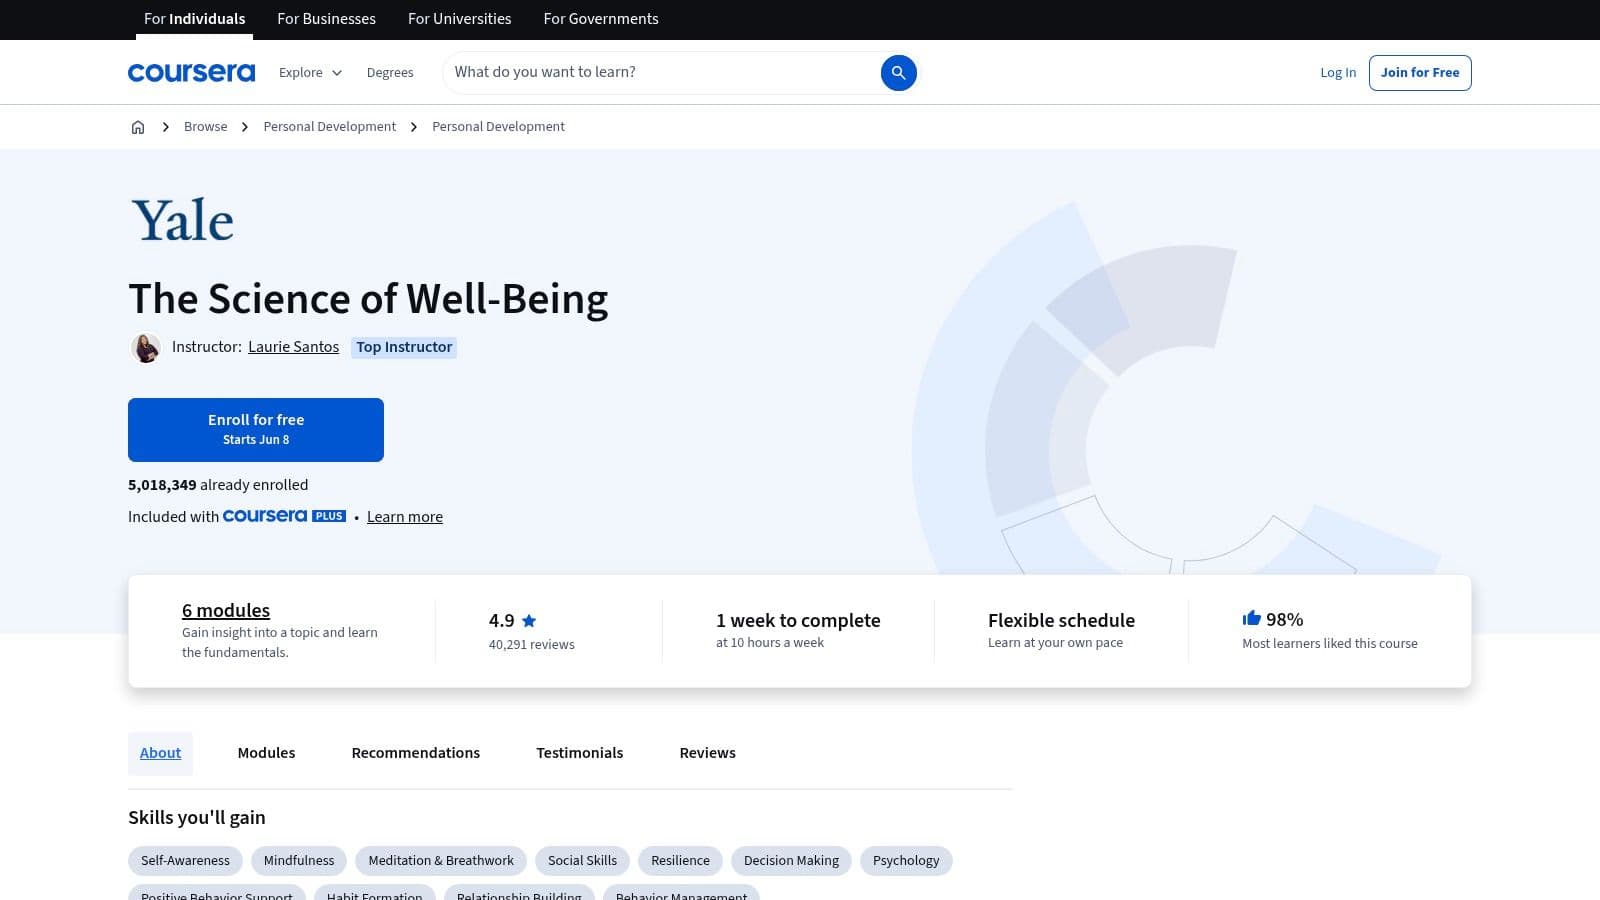Click the Social Skills tag
This screenshot has width=1600, height=900.
pos(582,861)
